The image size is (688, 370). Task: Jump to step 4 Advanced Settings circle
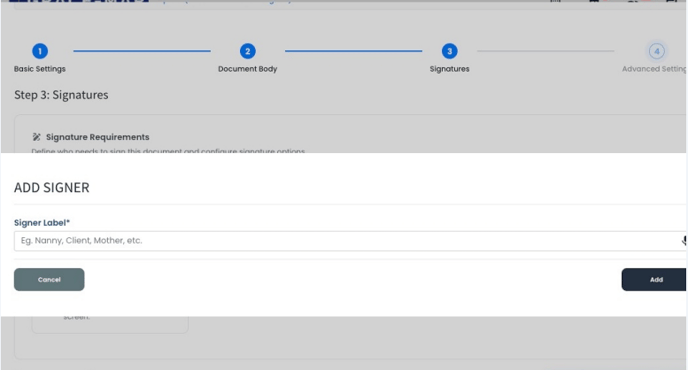(657, 51)
